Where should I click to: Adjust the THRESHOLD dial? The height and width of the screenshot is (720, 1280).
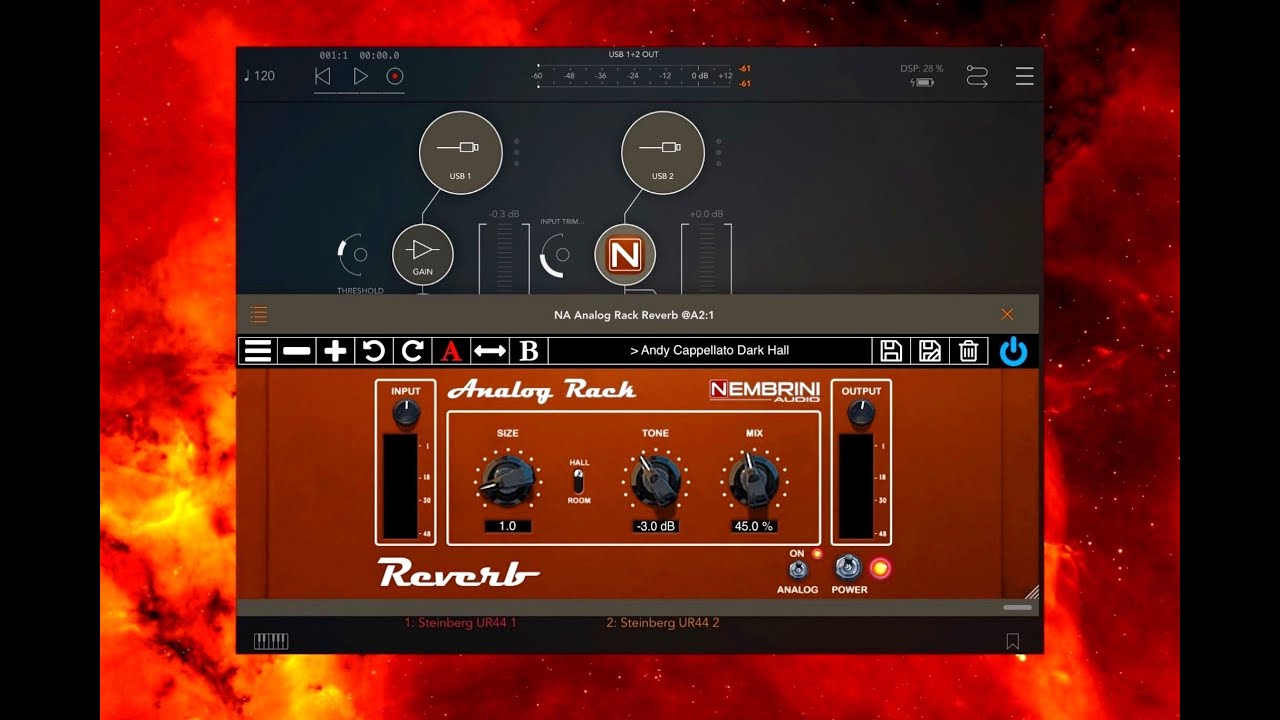pyautogui.click(x=354, y=255)
